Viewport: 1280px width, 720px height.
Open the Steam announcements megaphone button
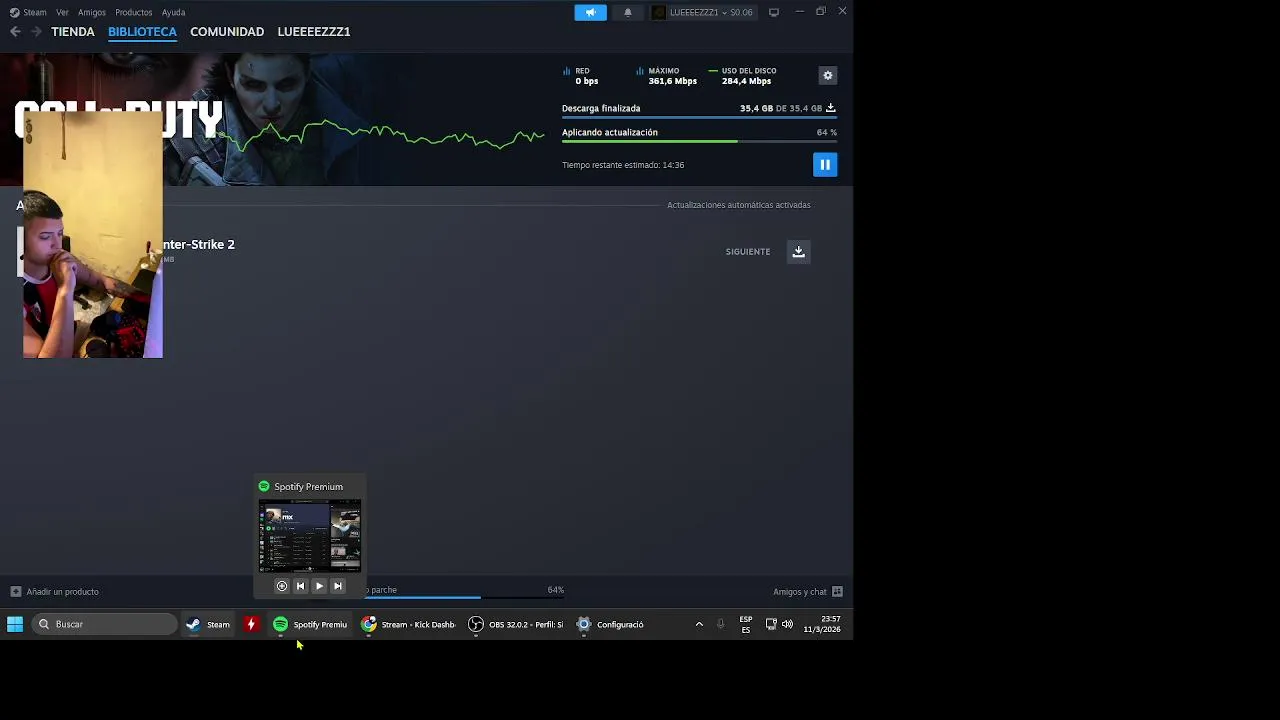590,12
